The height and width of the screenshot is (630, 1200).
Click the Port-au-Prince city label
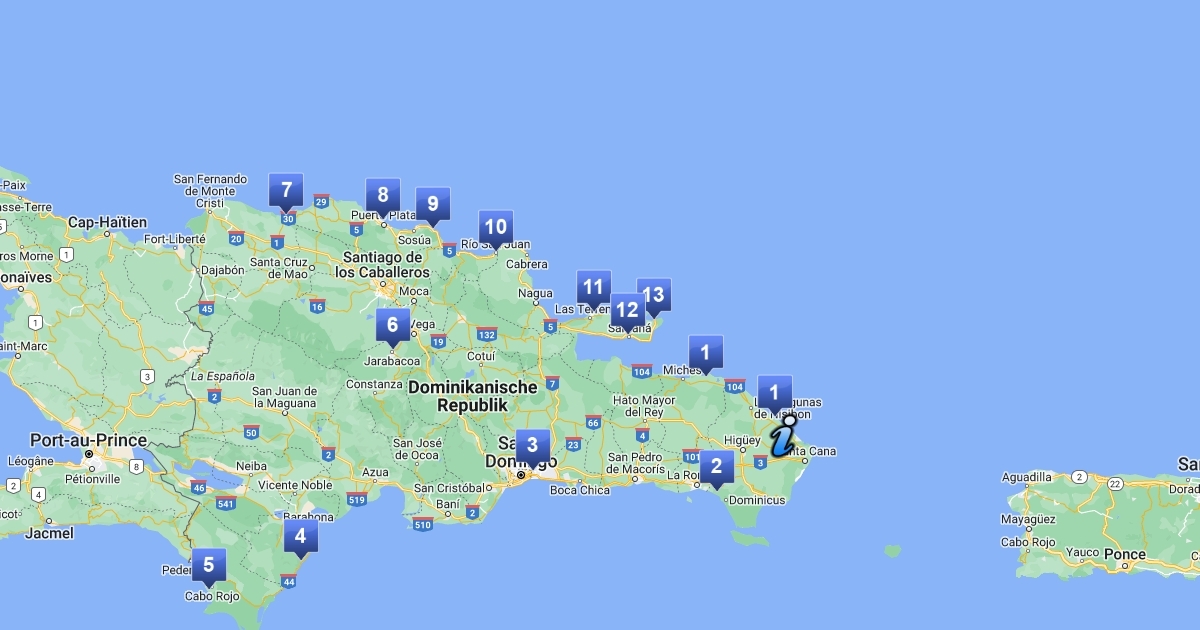(x=88, y=440)
